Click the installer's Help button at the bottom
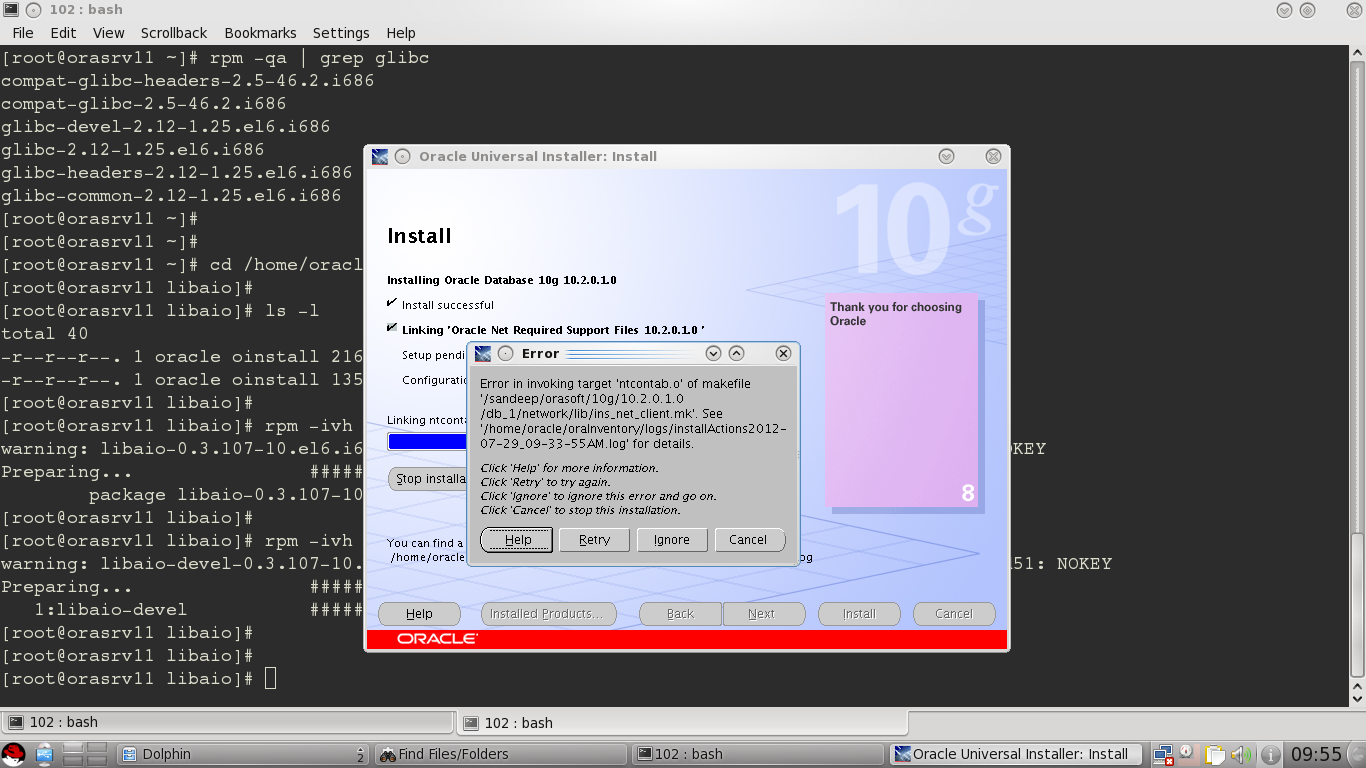 419,614
